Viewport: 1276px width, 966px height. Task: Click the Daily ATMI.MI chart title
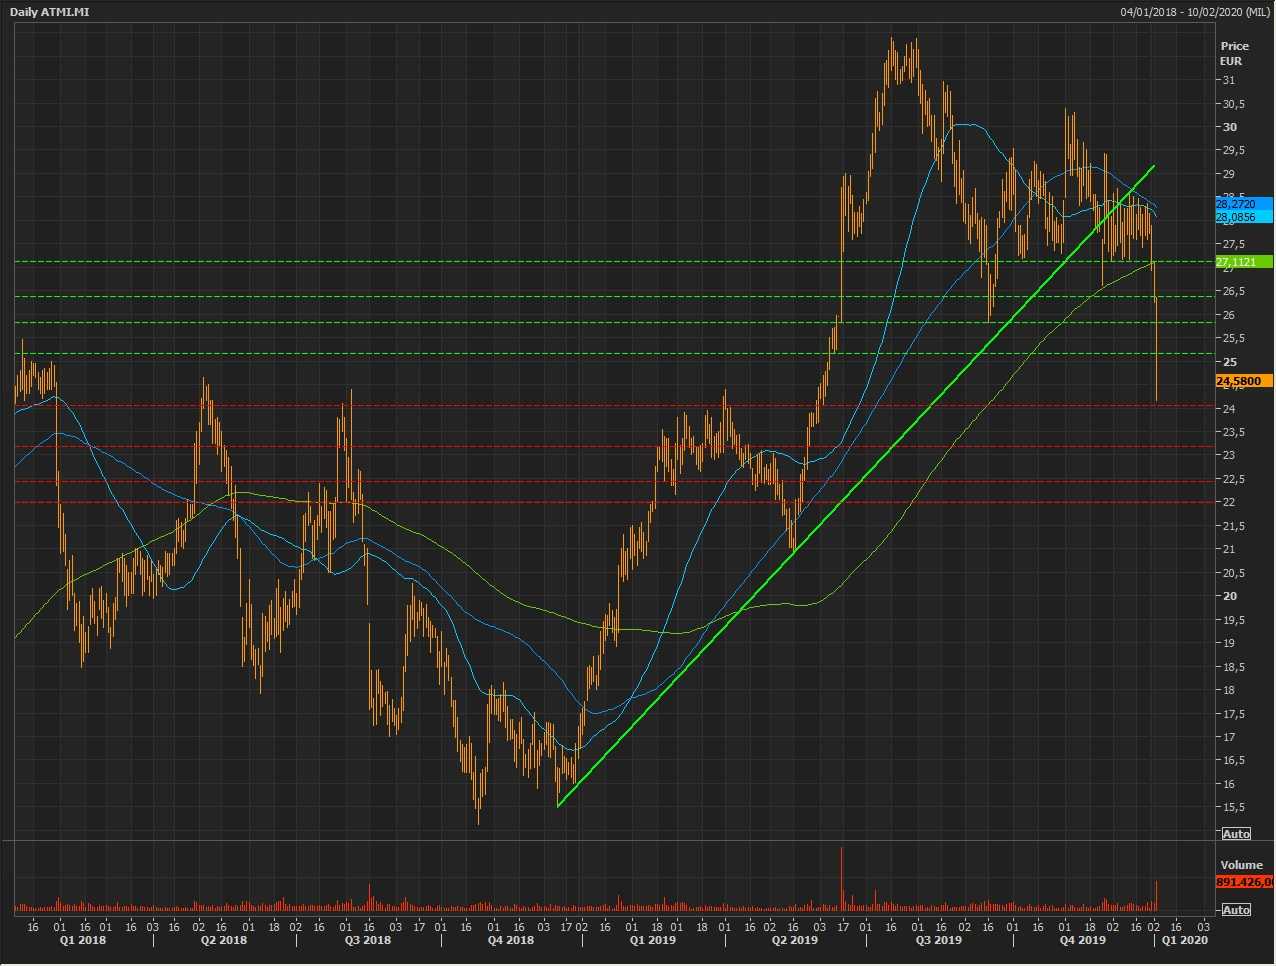coord(51,11)
